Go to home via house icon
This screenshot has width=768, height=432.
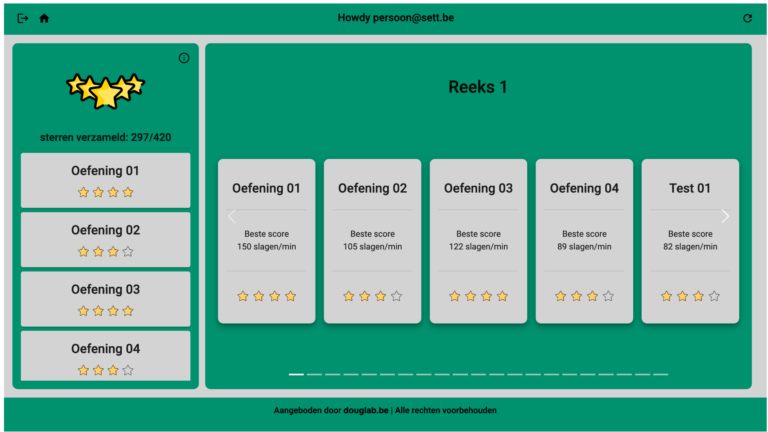pos(44,18)
